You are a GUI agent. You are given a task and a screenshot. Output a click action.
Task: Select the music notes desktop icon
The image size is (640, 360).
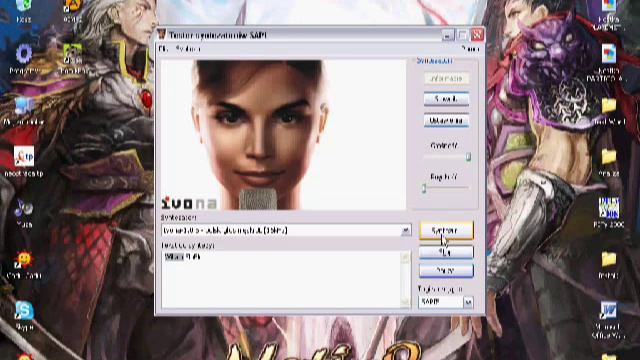click(x=24, y=208)
